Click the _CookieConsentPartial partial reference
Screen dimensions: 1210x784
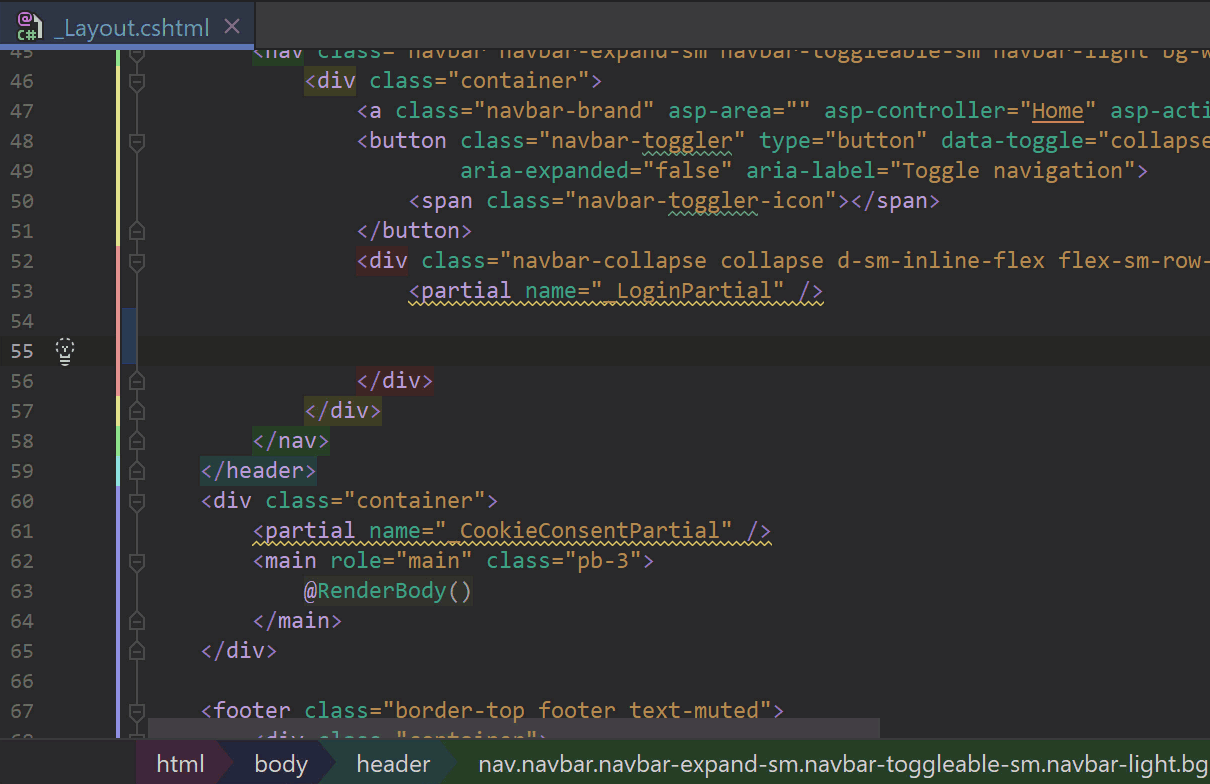pyautogui.click(x=590, y=530)
